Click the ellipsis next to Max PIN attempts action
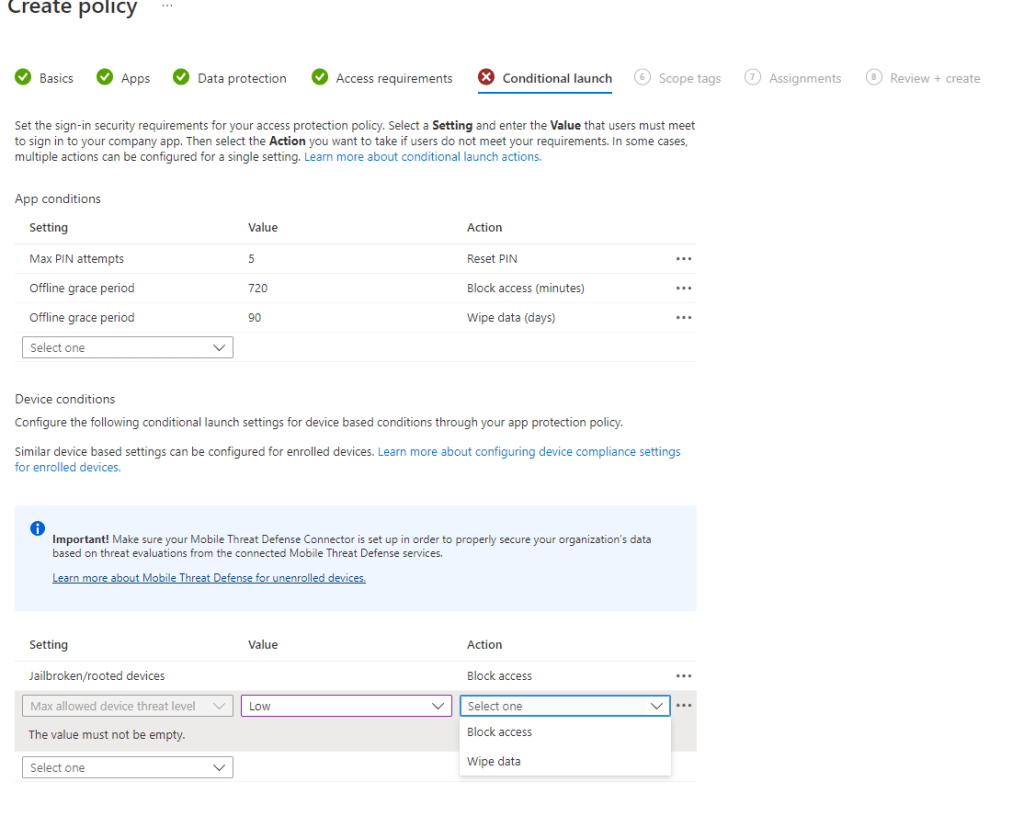The width and height of the screenshot is (1024, 816). point(684,258)
